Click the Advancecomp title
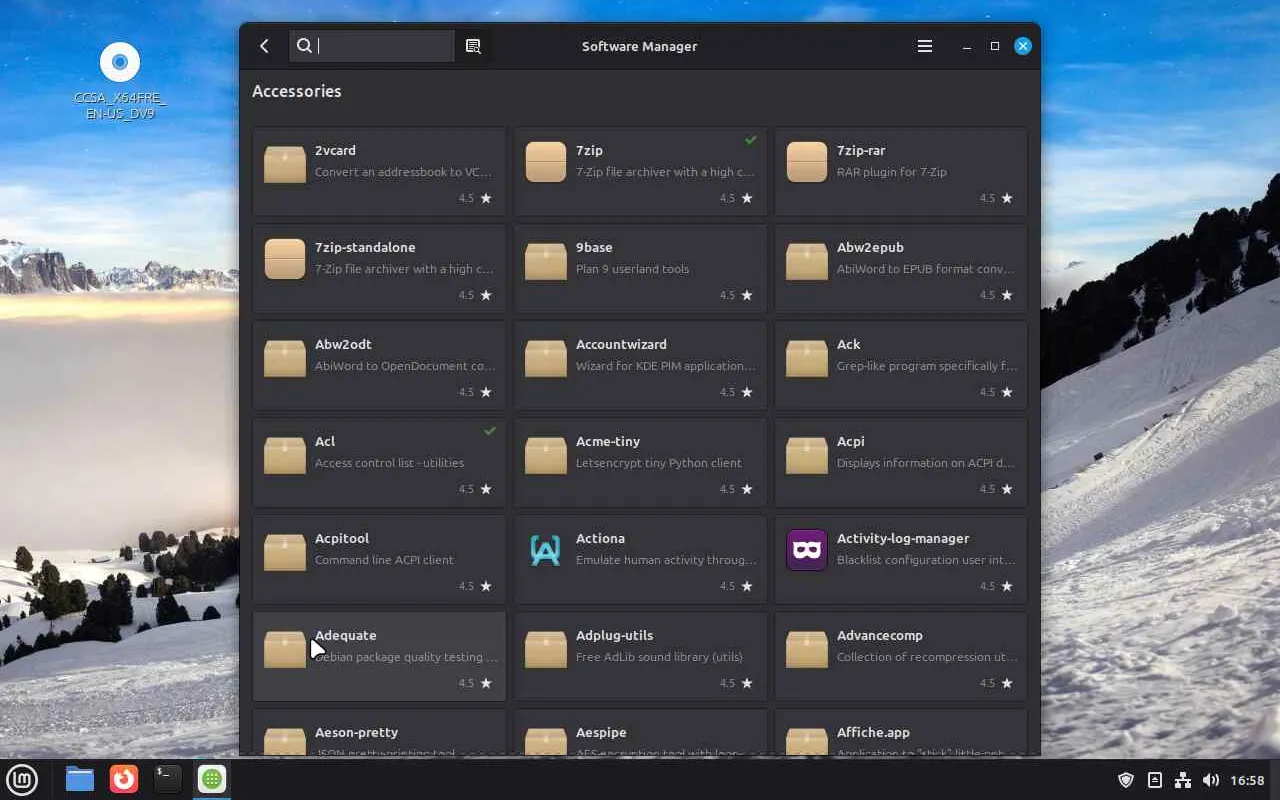Viewport: 1280px width, 800px height. [880, 635]
